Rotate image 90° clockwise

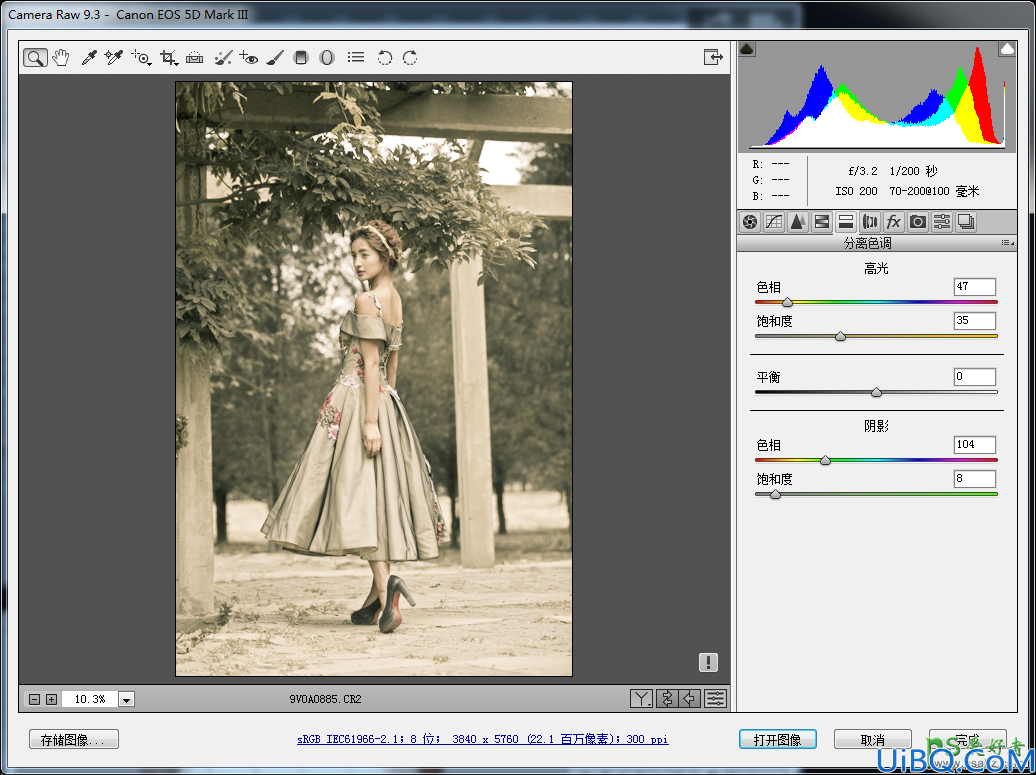pyautogui.click(x=410, y=57)
